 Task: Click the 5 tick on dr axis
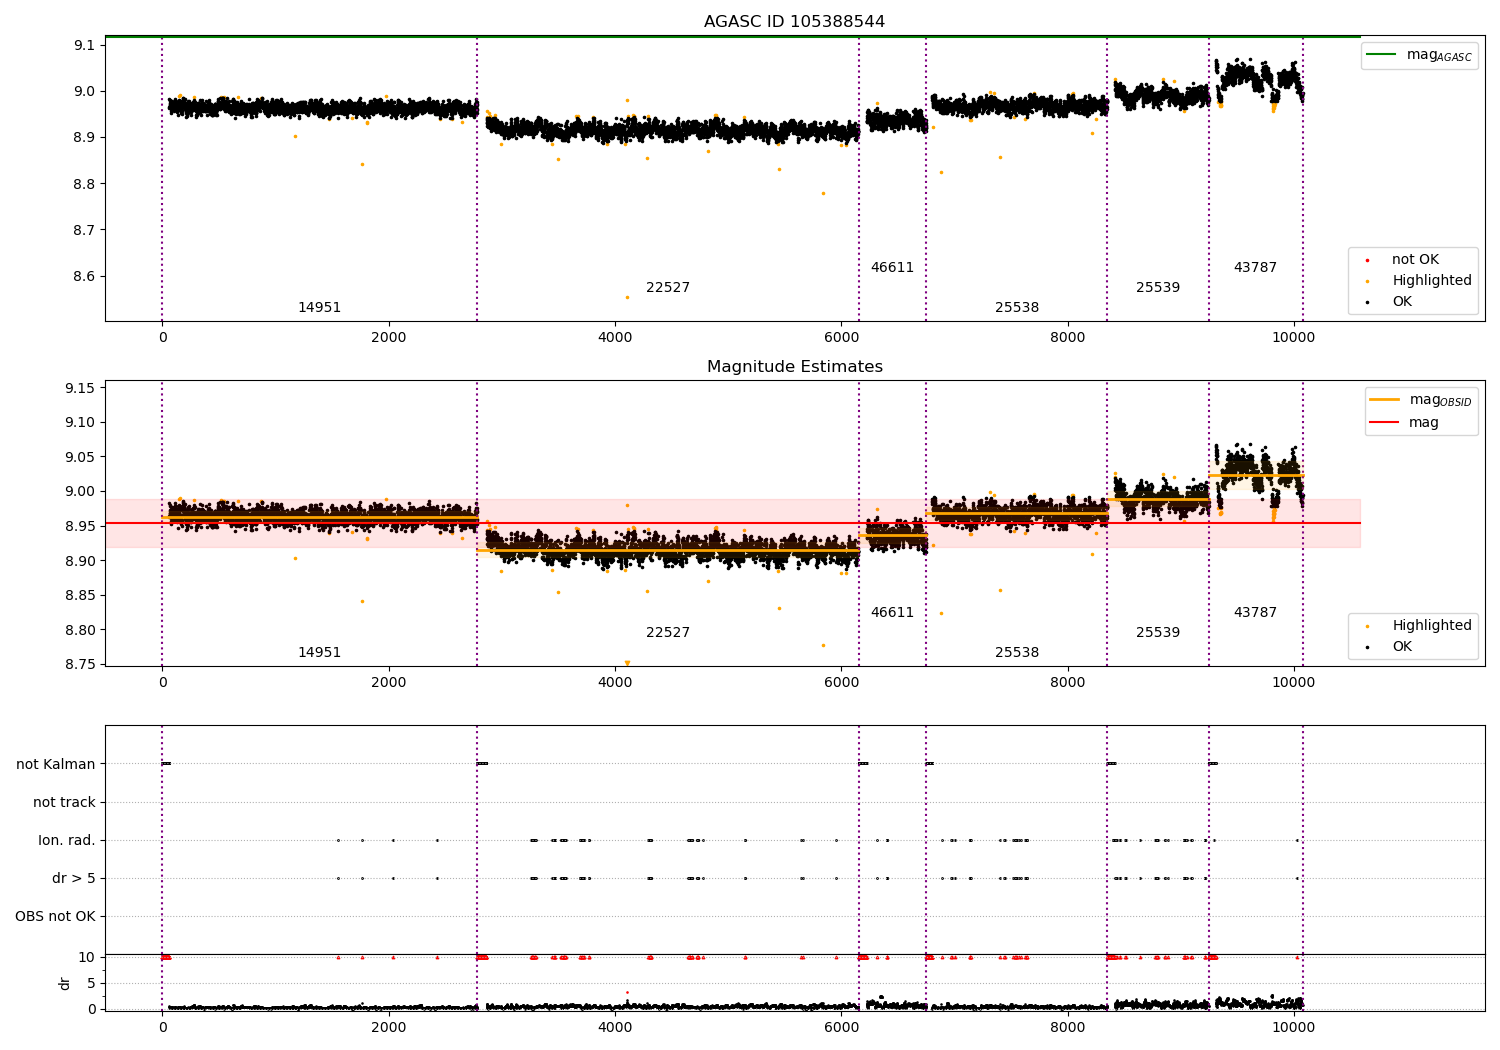(91, 984)
